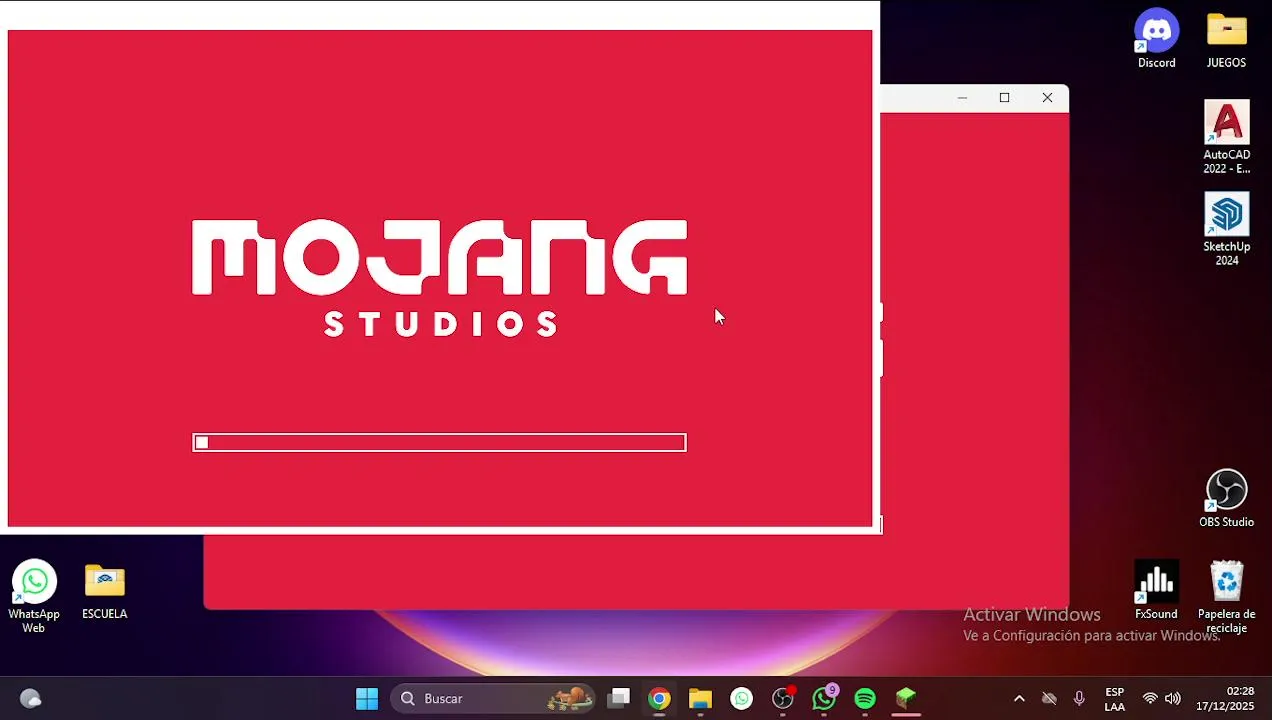Launch AutoCAD 2022 desktop shortcut
The height and width of the screenshot is (720, 1272).
[1226, 137]
